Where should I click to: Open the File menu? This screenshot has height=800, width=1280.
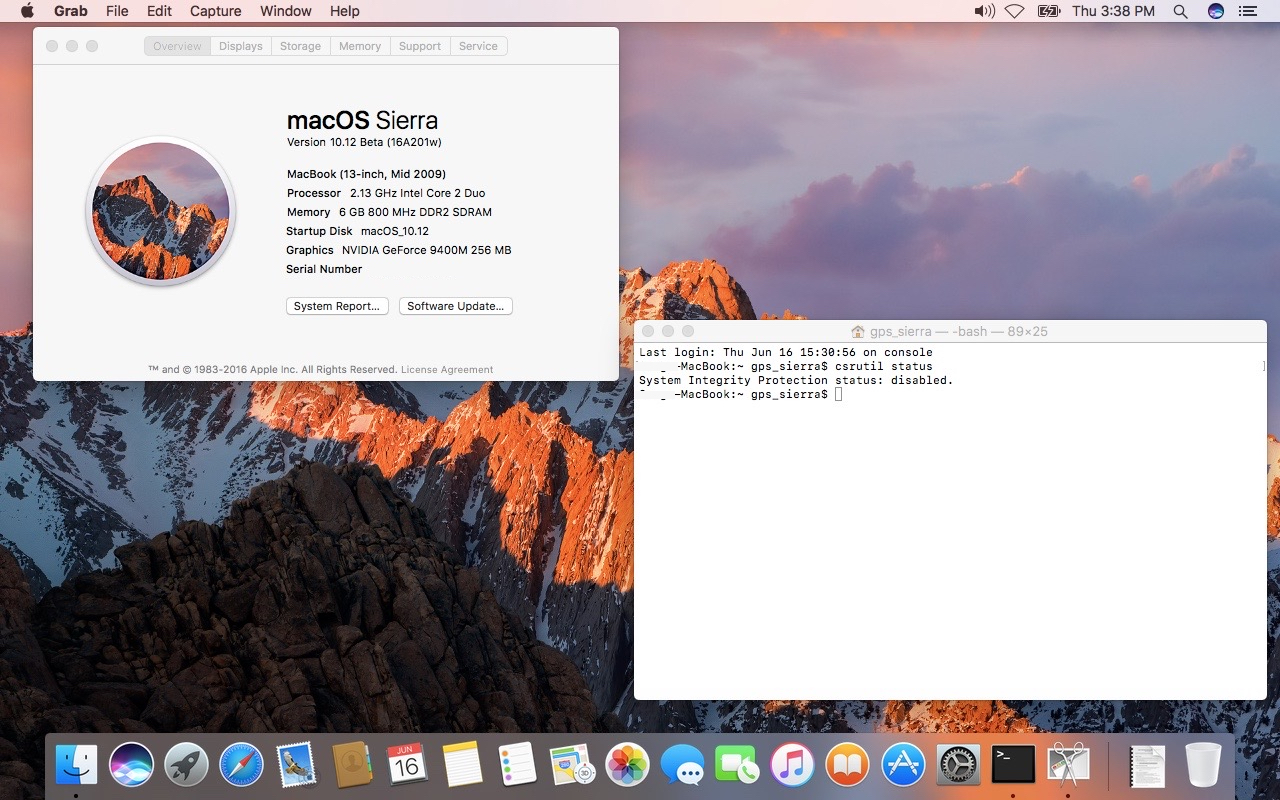click(x=117, y=11)
